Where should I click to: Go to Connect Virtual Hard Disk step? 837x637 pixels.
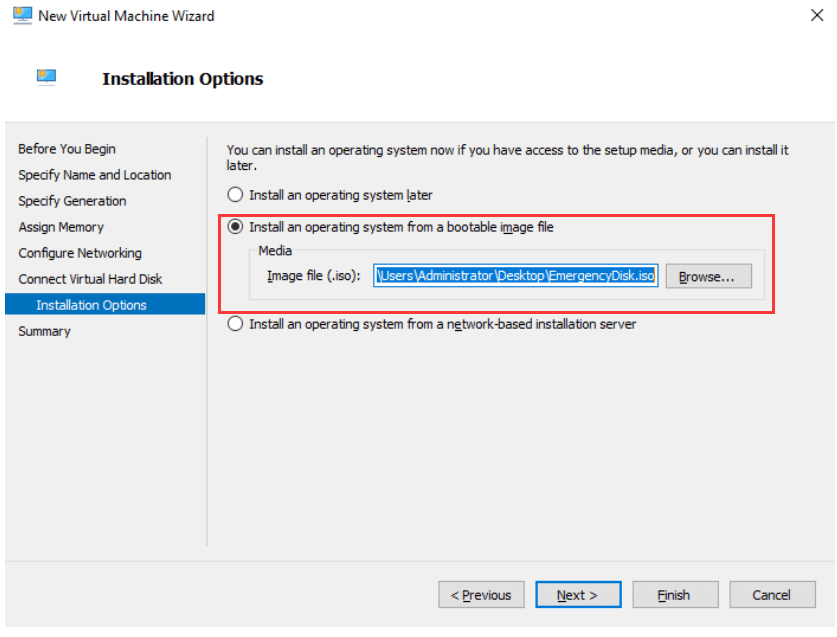tap(90, 279)
